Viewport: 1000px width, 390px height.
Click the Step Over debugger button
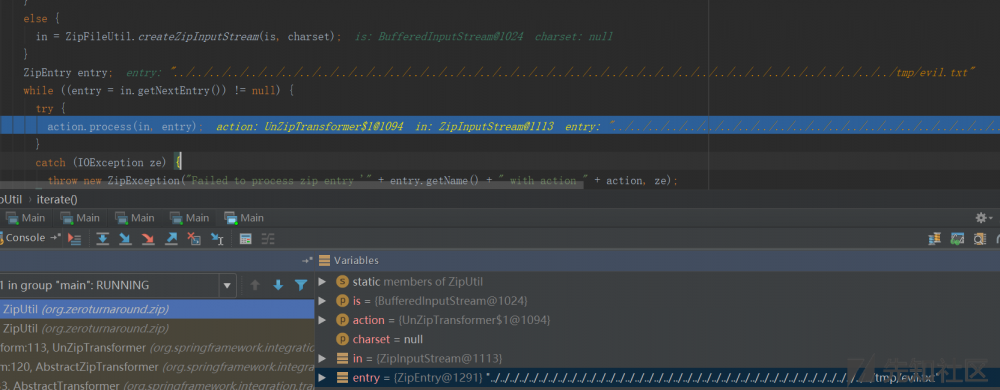[x=102, y=238]
